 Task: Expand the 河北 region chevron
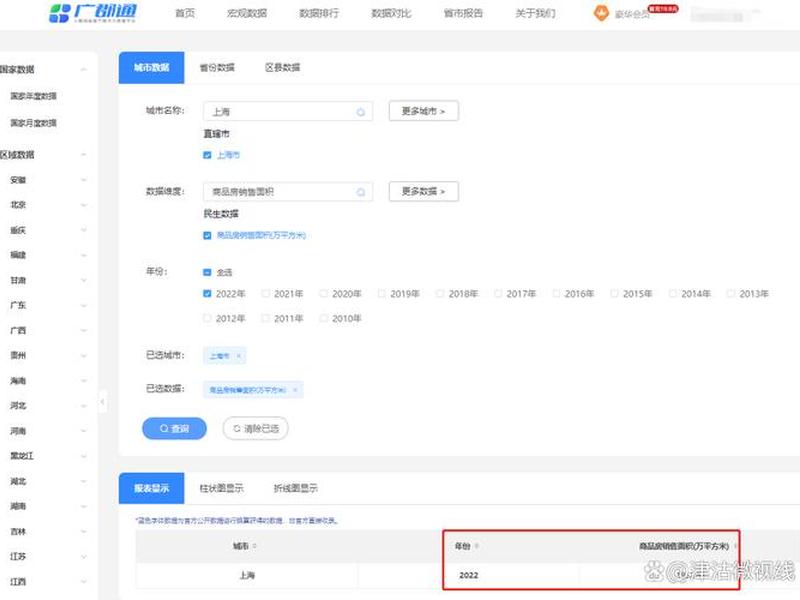click(84, 406)
